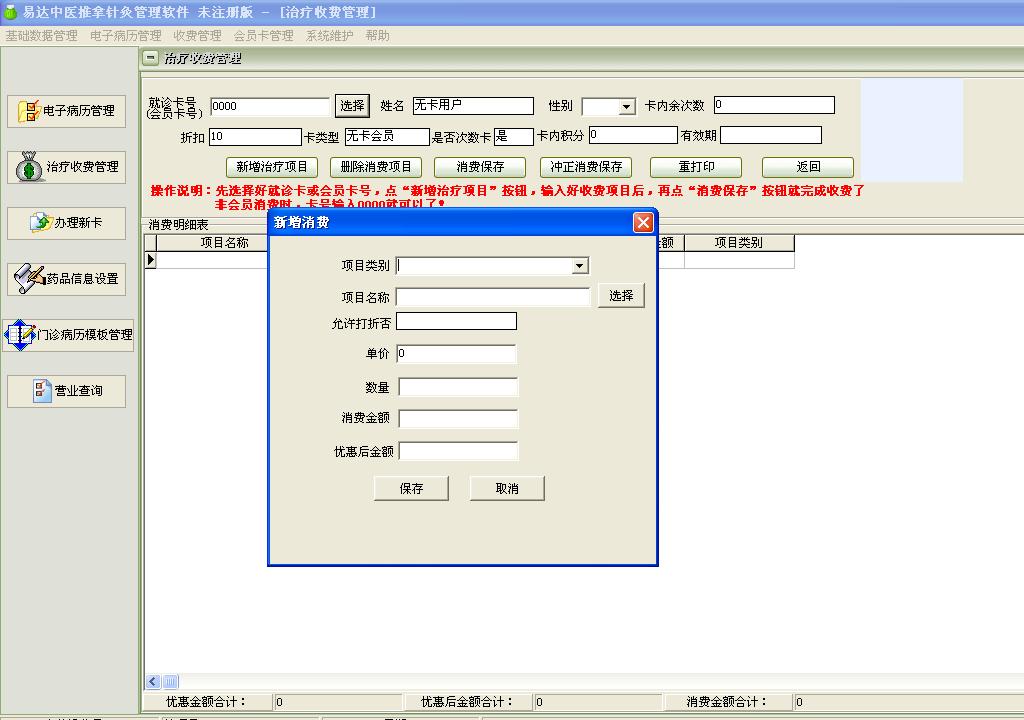Open the 基础数据管理 menu
The width and height of the screenshot is (1024, 720).
click(41, 36)
